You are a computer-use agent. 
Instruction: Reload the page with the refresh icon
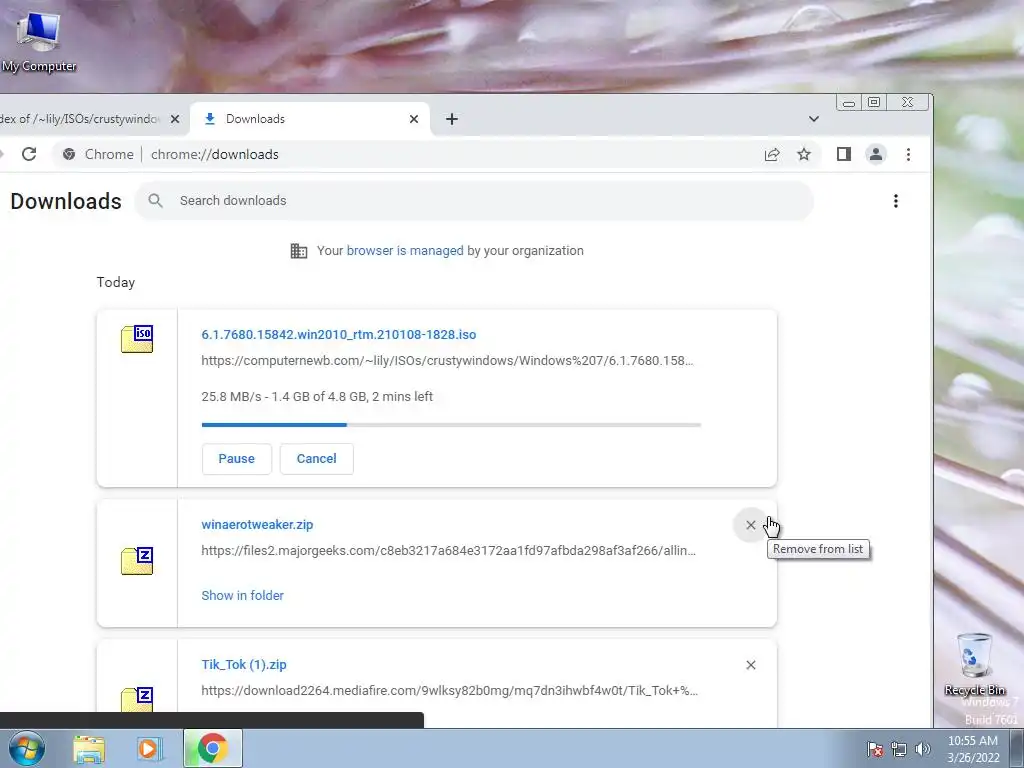pos(29,154)
